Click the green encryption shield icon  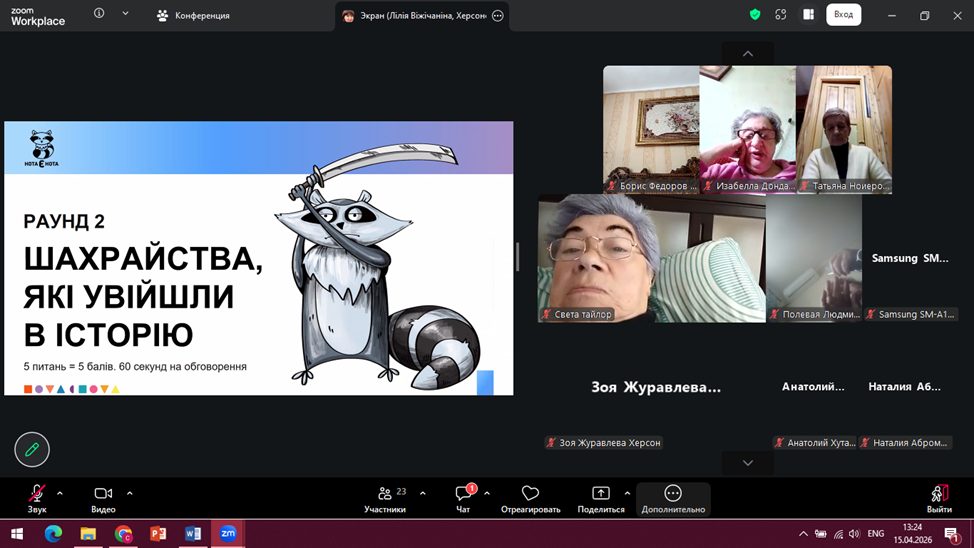755,15
